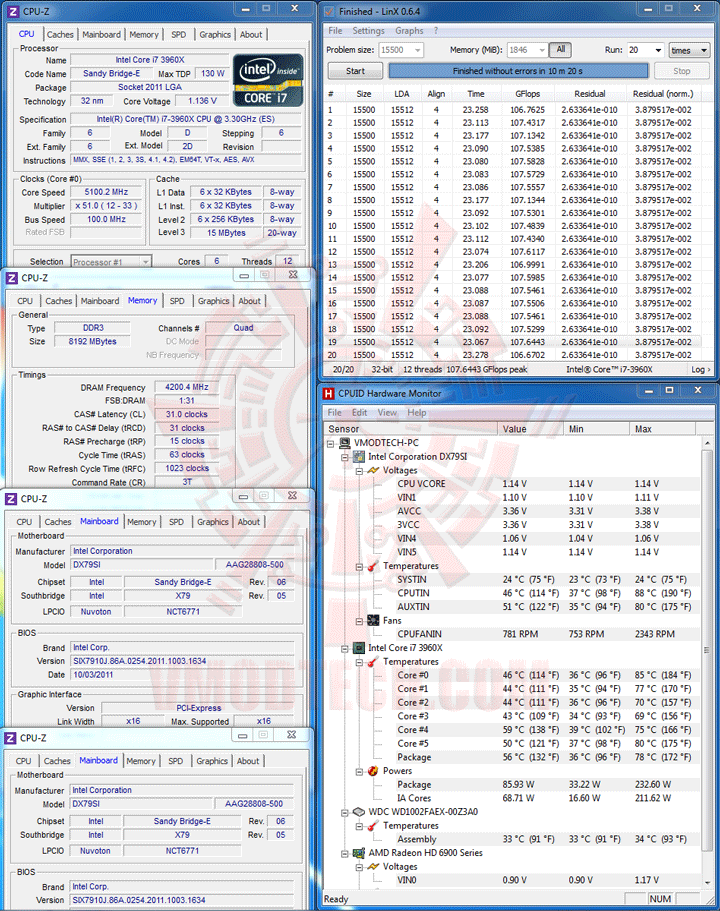This screenshot has height=911, width=720.
Task: Click the Intel Core i7 logo in CPU-Z
Action: [x=268, y=80]
